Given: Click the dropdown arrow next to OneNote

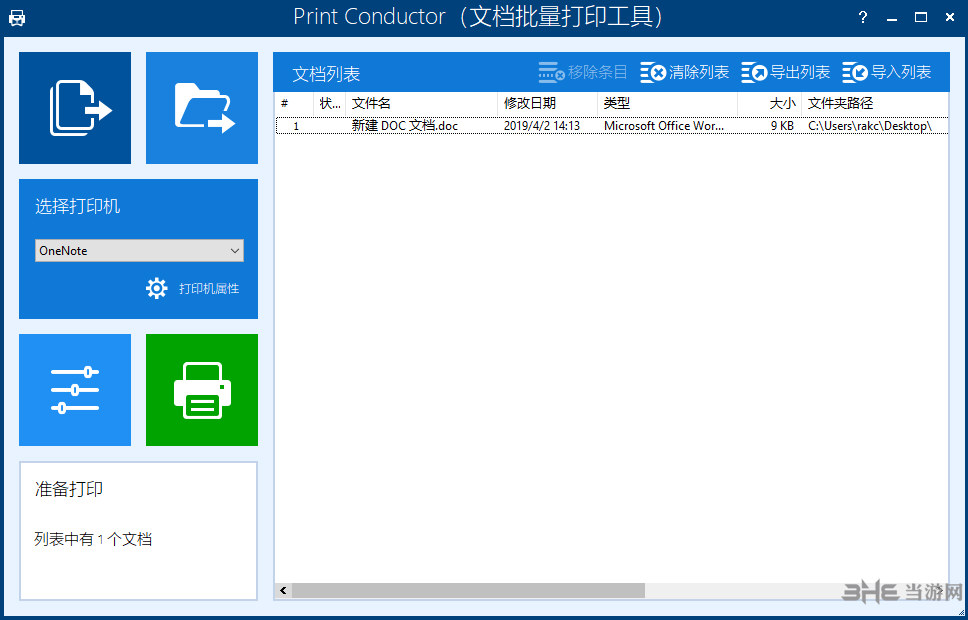Looking at the screenshot, I should 237,250.
